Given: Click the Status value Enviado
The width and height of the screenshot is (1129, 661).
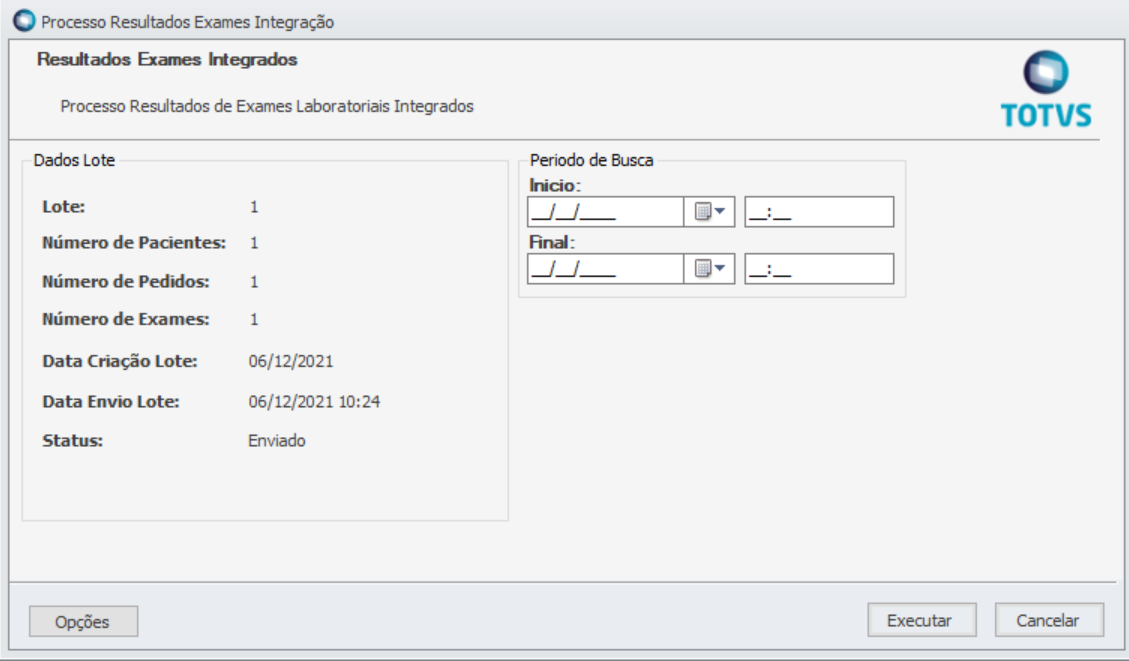Looking at the screenshot, I should (276, 441).
